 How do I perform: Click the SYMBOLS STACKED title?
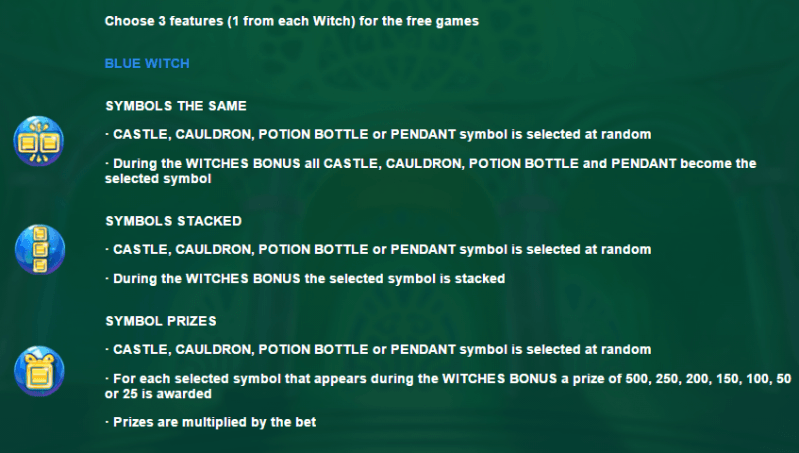173,221
